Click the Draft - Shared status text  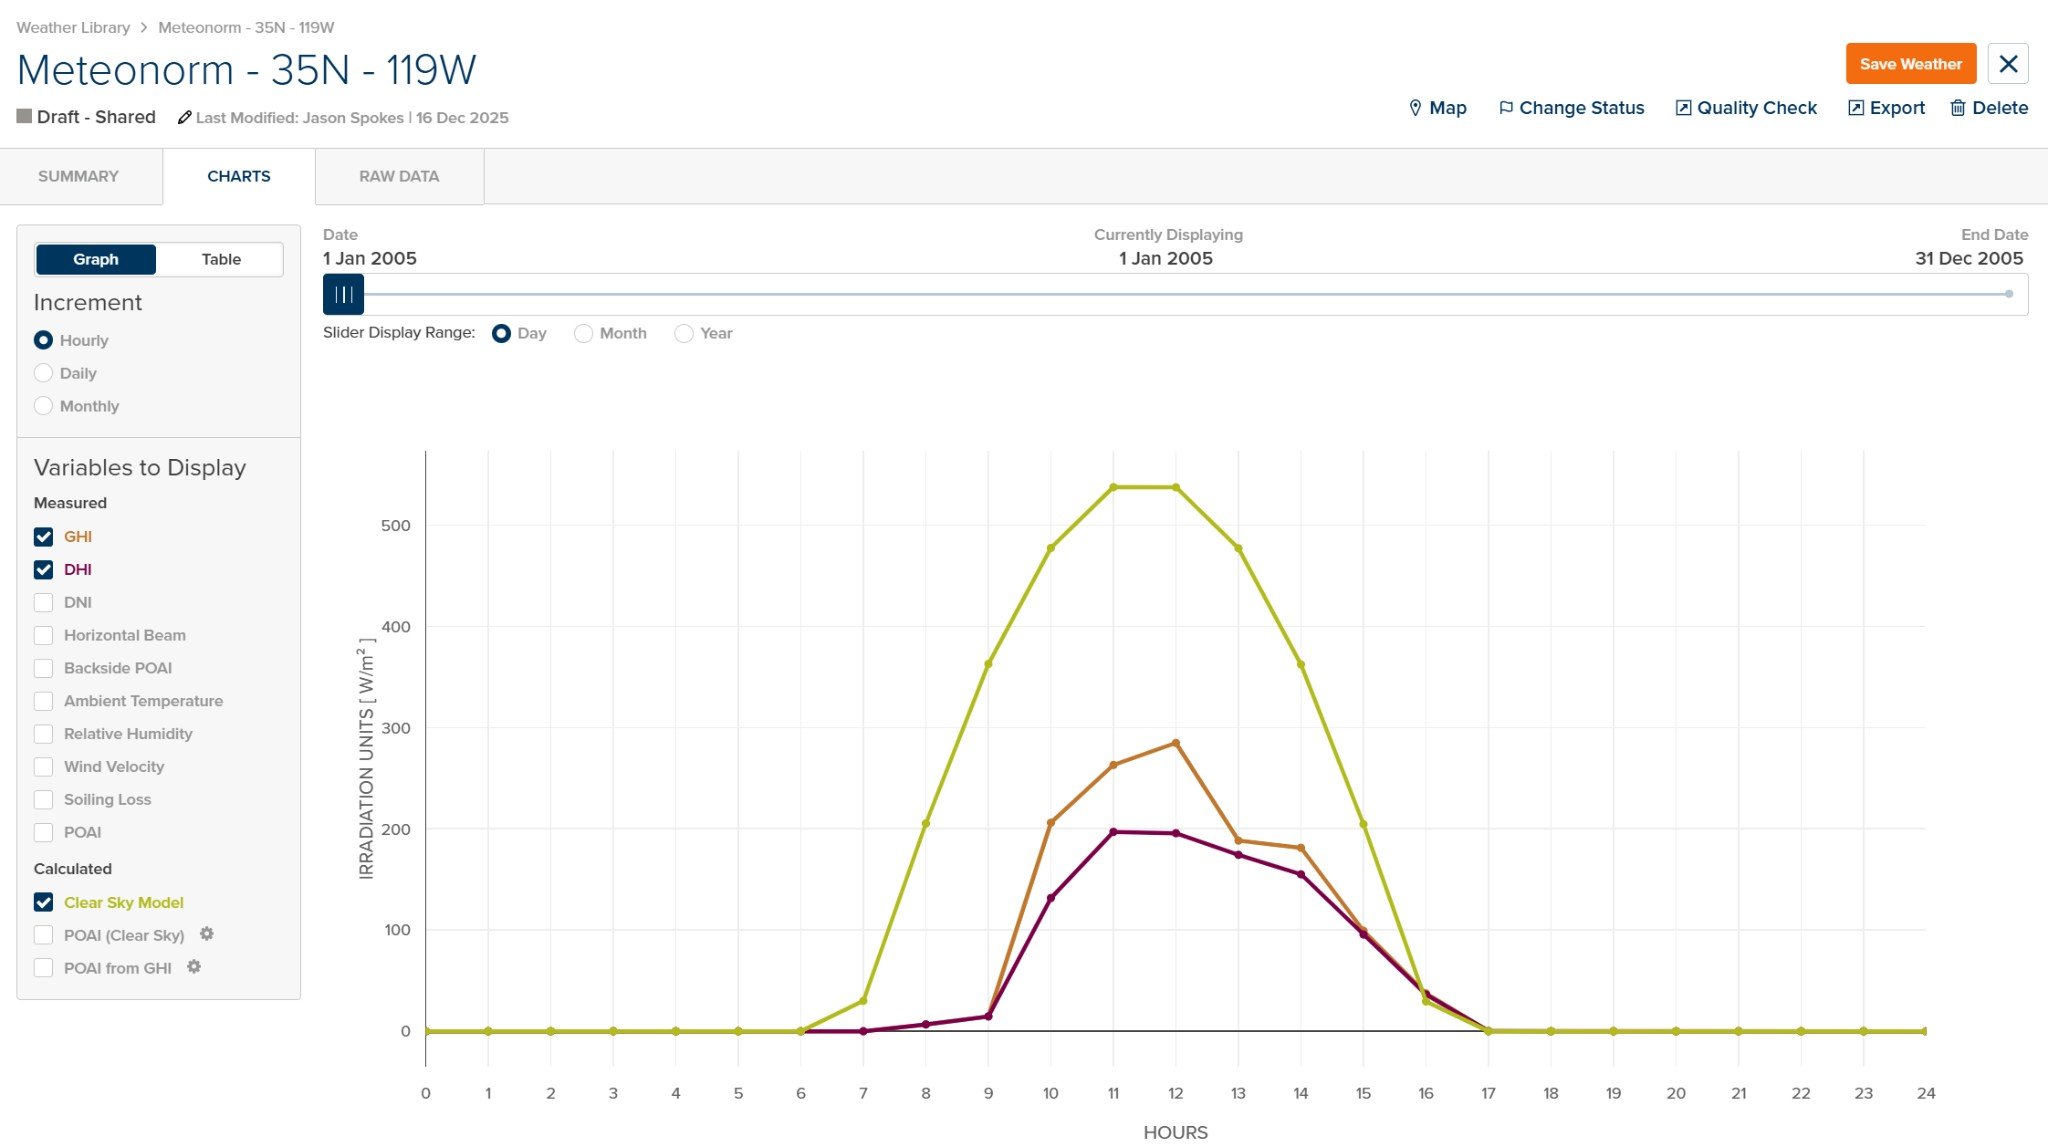click(x=96, y=117)
